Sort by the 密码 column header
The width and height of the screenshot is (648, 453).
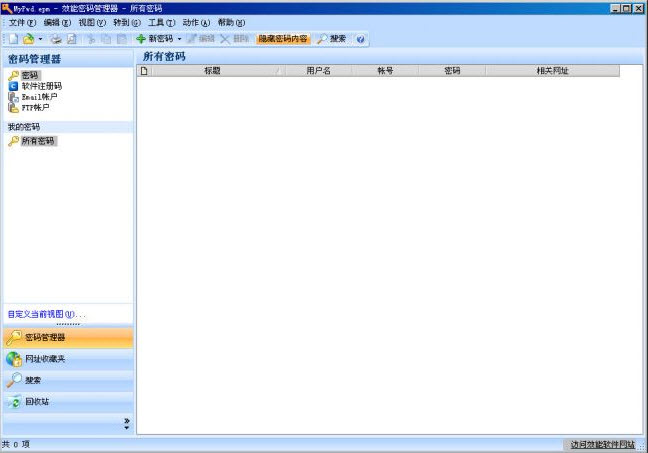[x=452, y=71]
